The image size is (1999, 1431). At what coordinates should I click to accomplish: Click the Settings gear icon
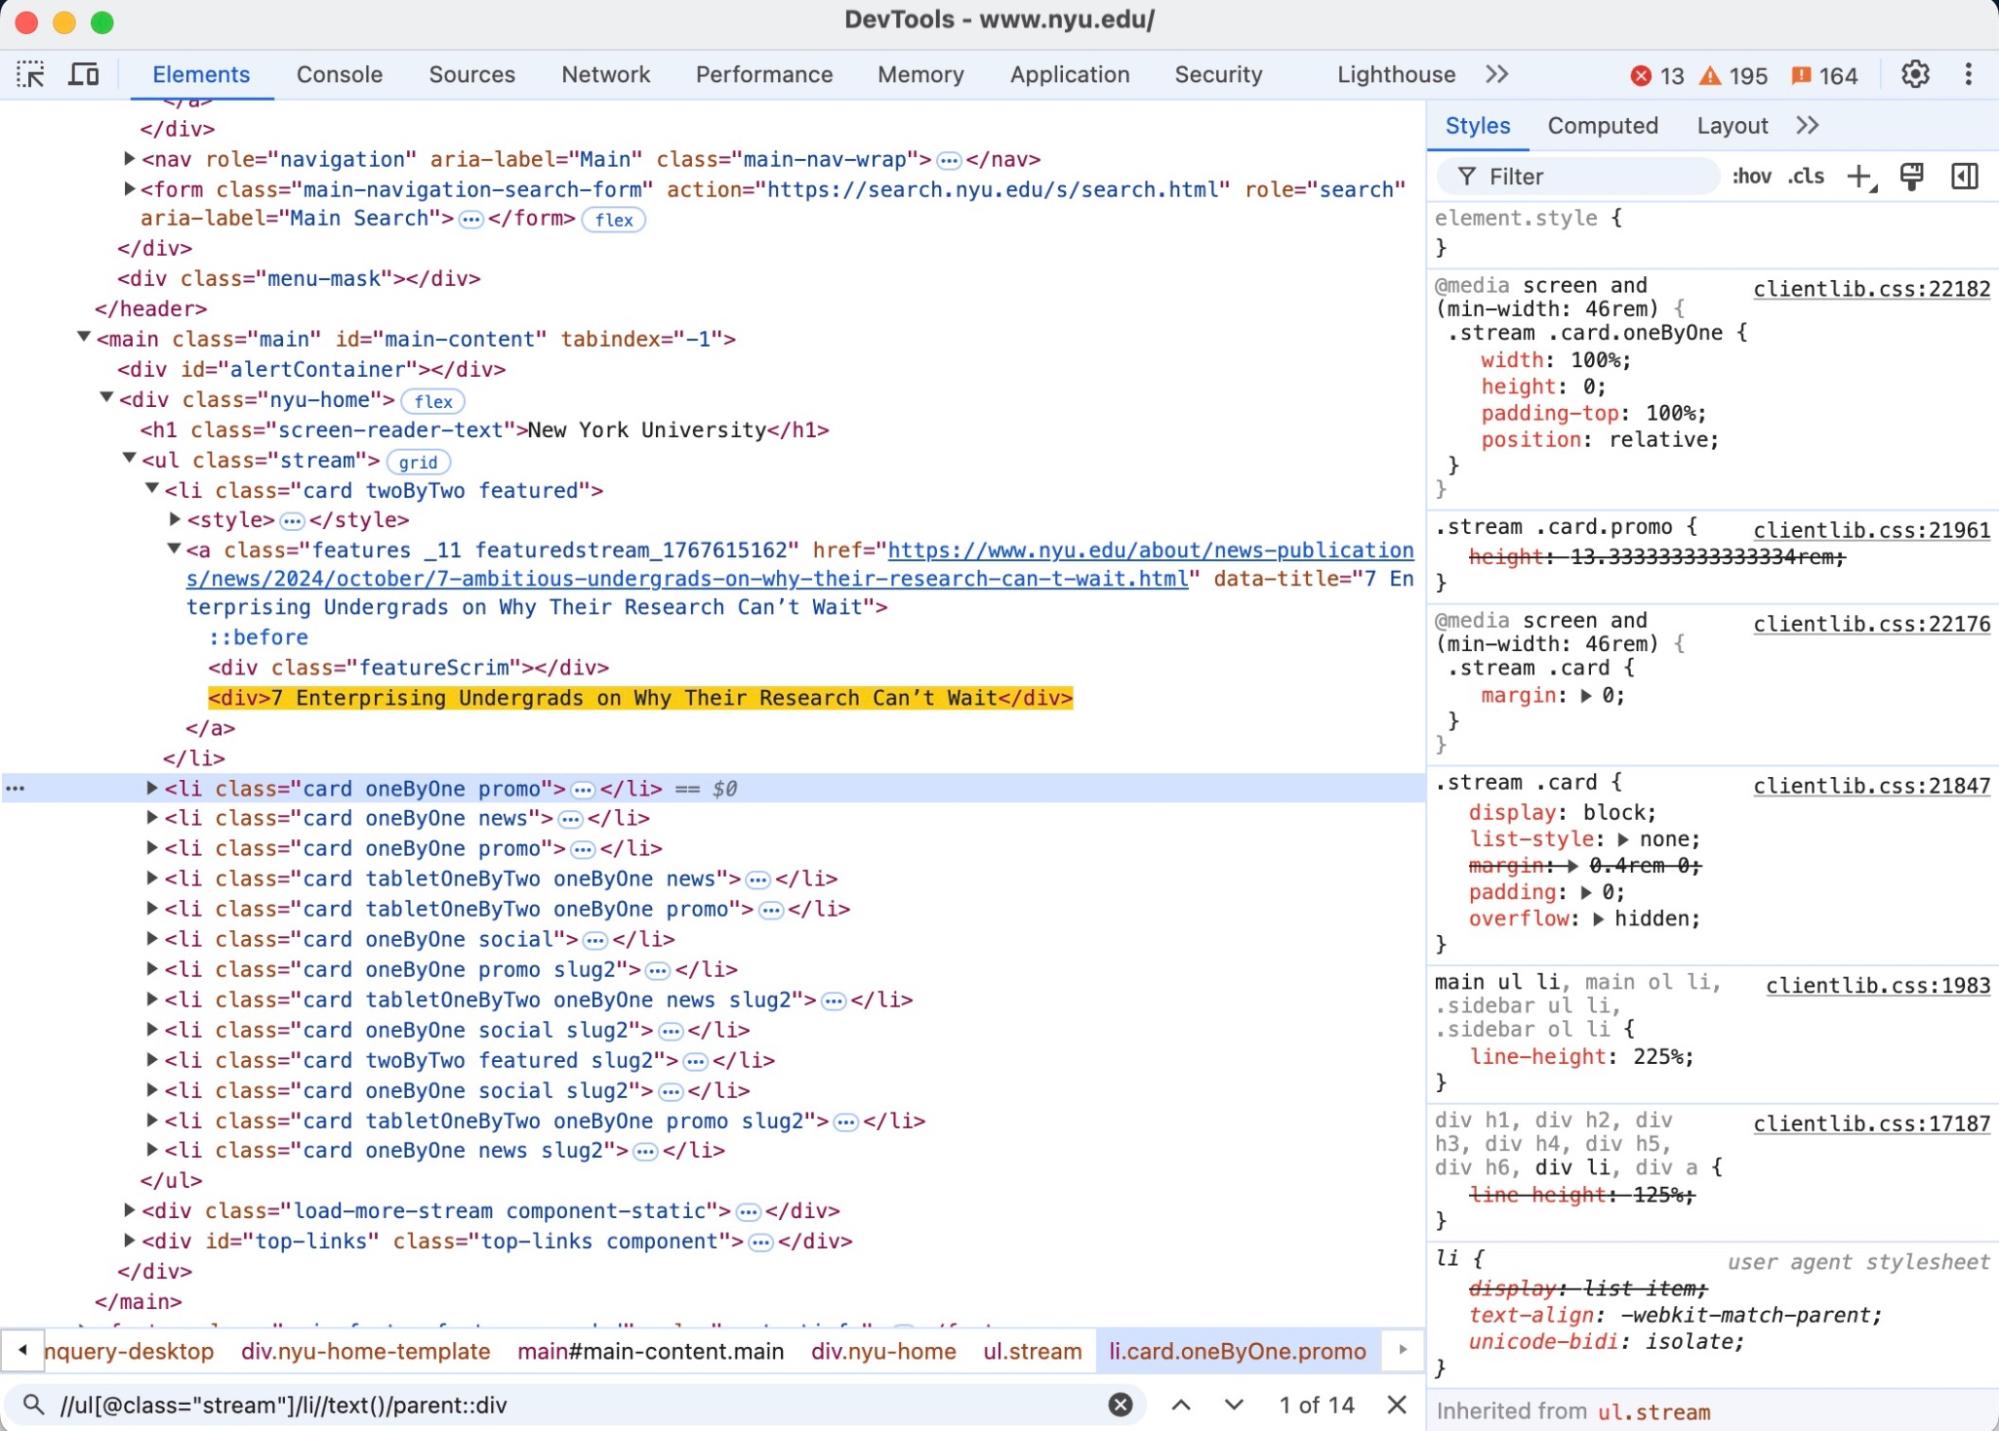pyautogui.click(x=1915, y=74)
